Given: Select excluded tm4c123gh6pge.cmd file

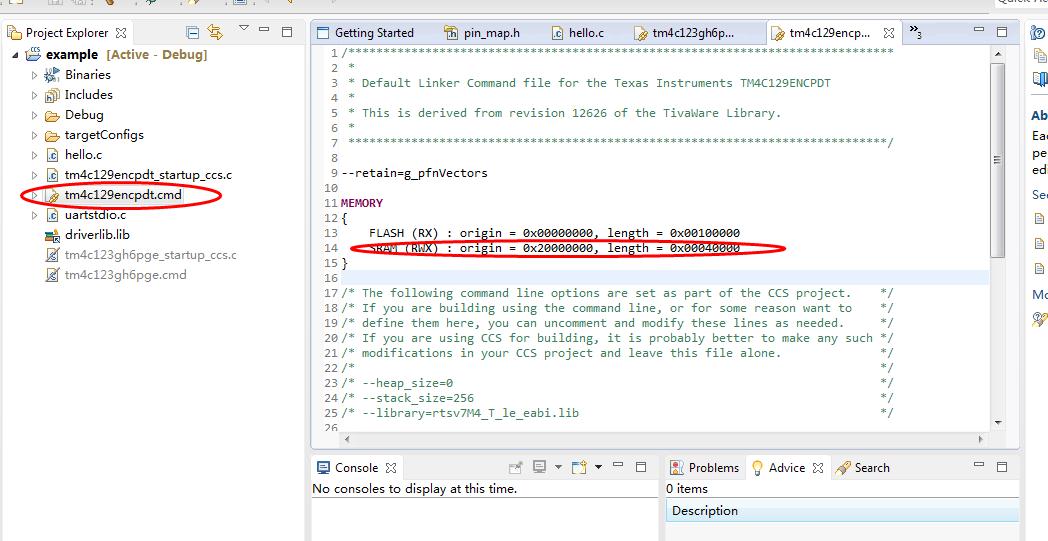Looking at the screenshot, I should (x=126, y=275).
